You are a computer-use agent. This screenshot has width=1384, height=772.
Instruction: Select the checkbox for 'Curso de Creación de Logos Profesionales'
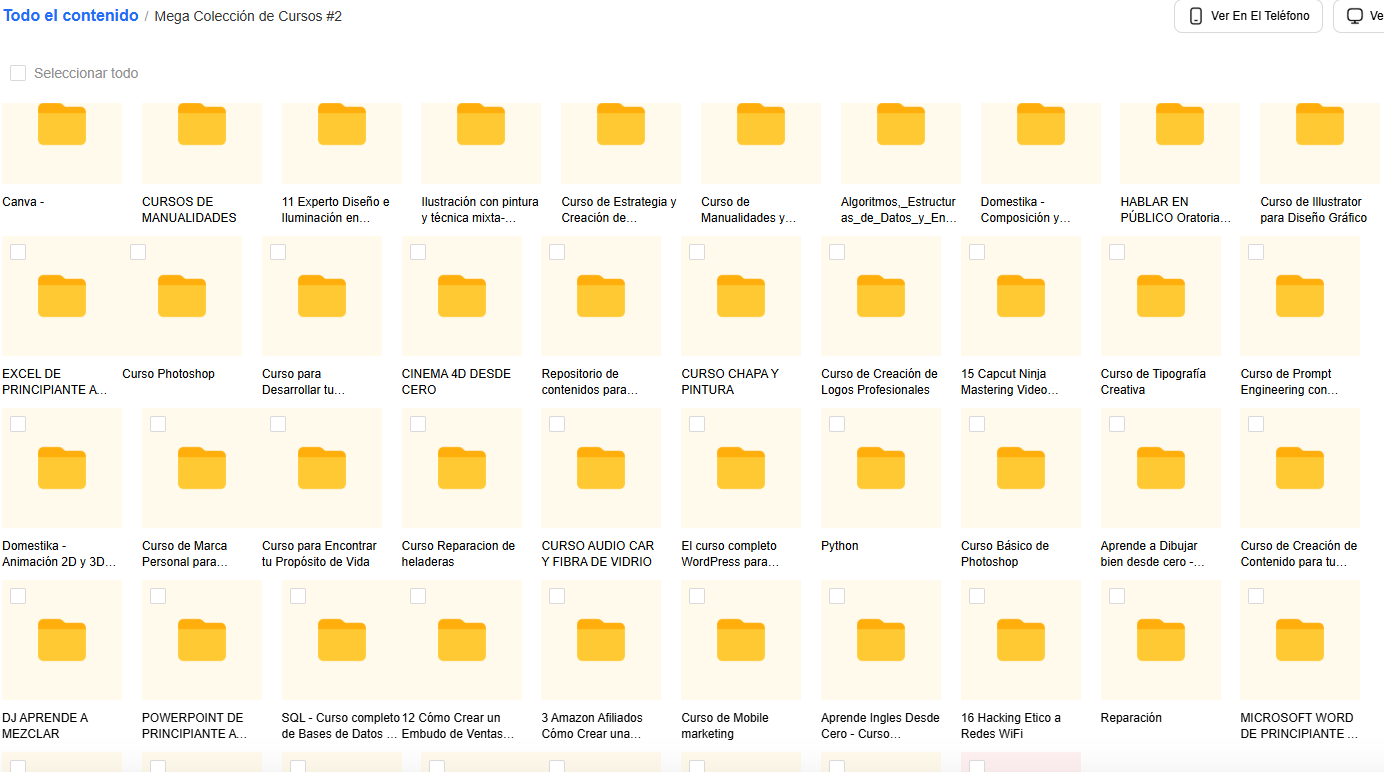coord(837,252)
